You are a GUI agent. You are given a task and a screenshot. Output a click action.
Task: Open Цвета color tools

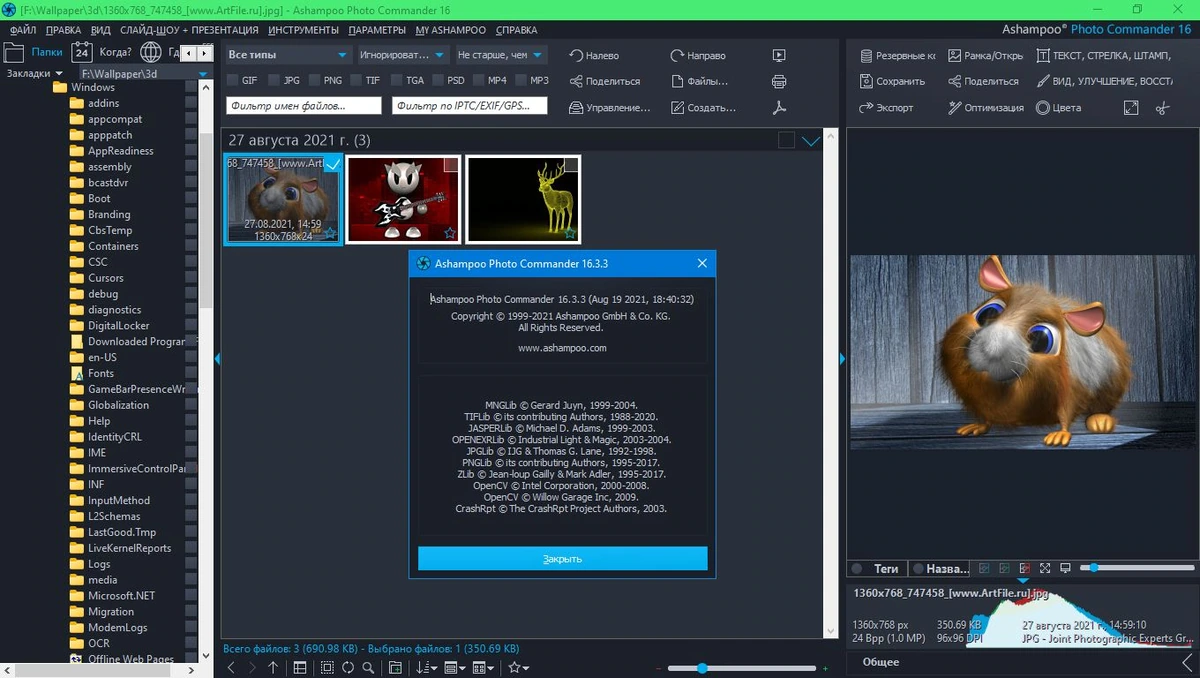pos(1058,107)
